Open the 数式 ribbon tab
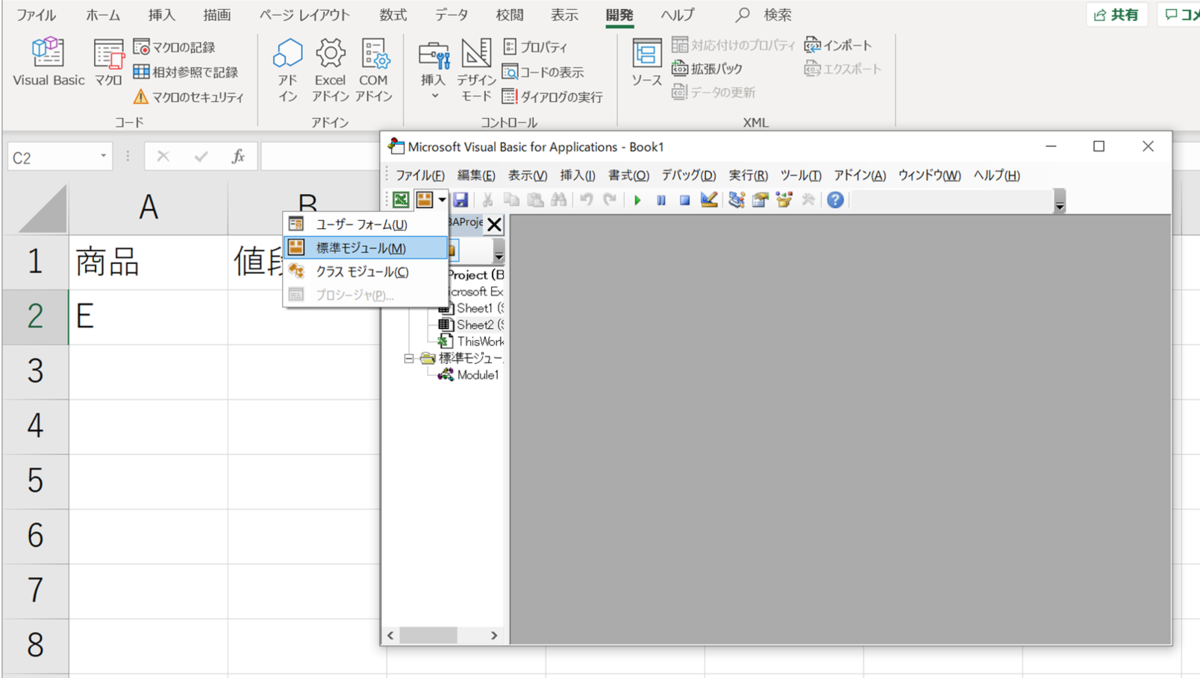 point(393,15)
